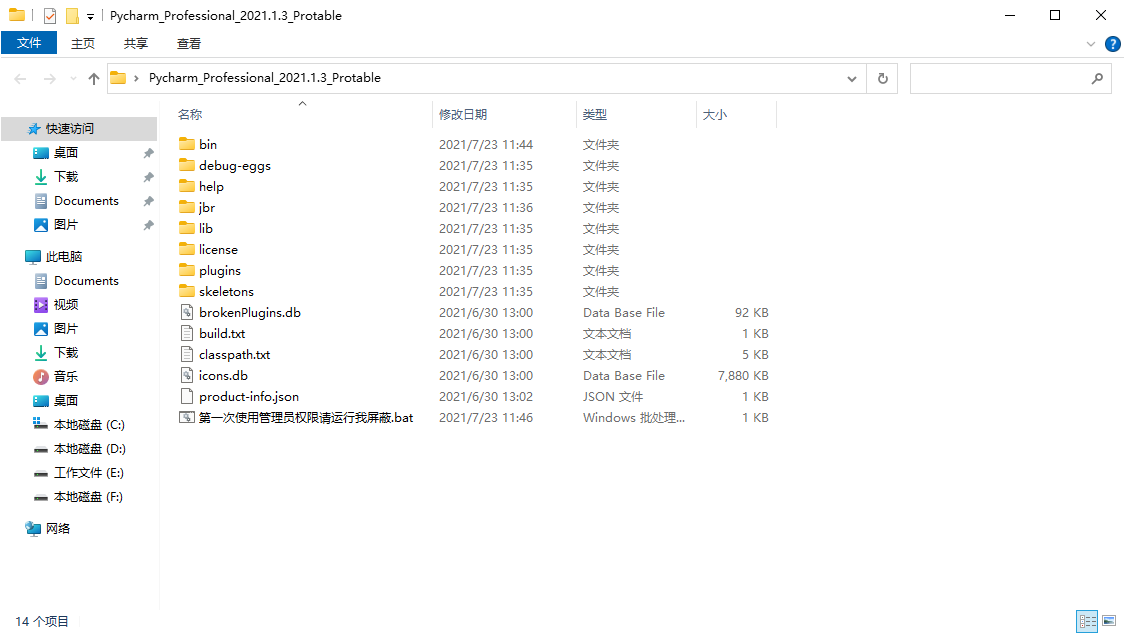Open the 文件 menu
The width and height of the screenshot is (1125, 634).
pos(29,43)
